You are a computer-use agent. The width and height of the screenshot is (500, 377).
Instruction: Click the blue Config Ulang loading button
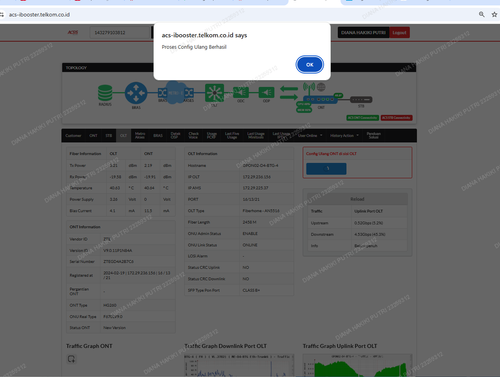(x=326, y=169)
